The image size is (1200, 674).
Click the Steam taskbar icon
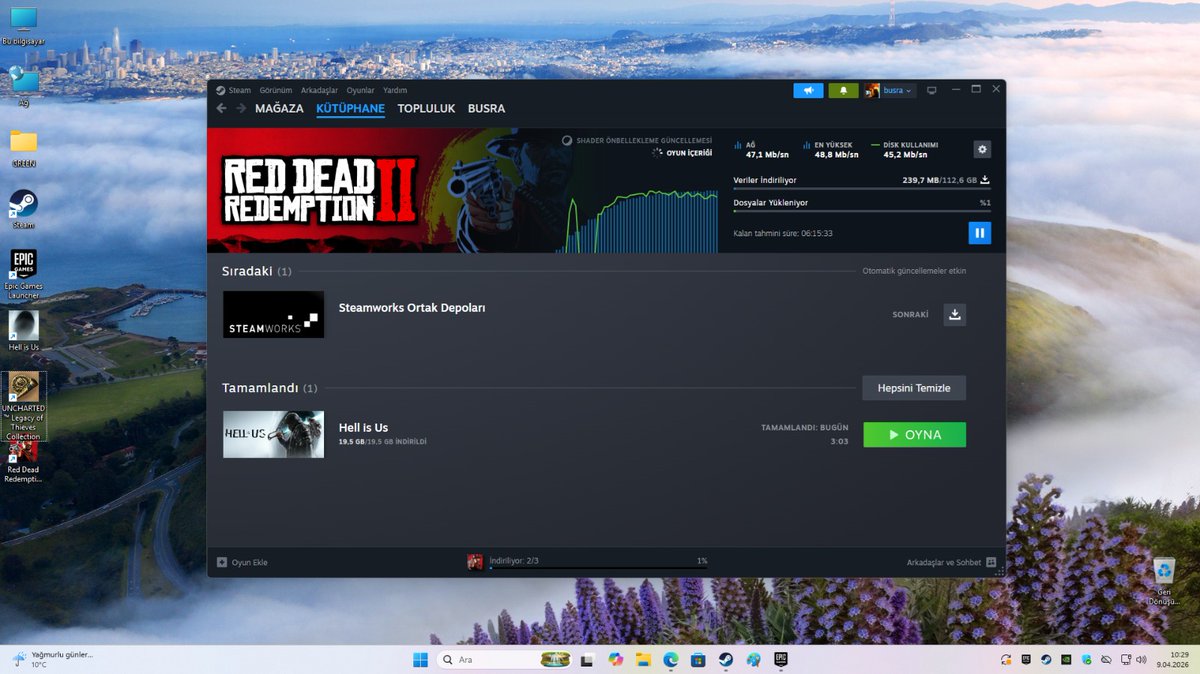coord(725,659)
